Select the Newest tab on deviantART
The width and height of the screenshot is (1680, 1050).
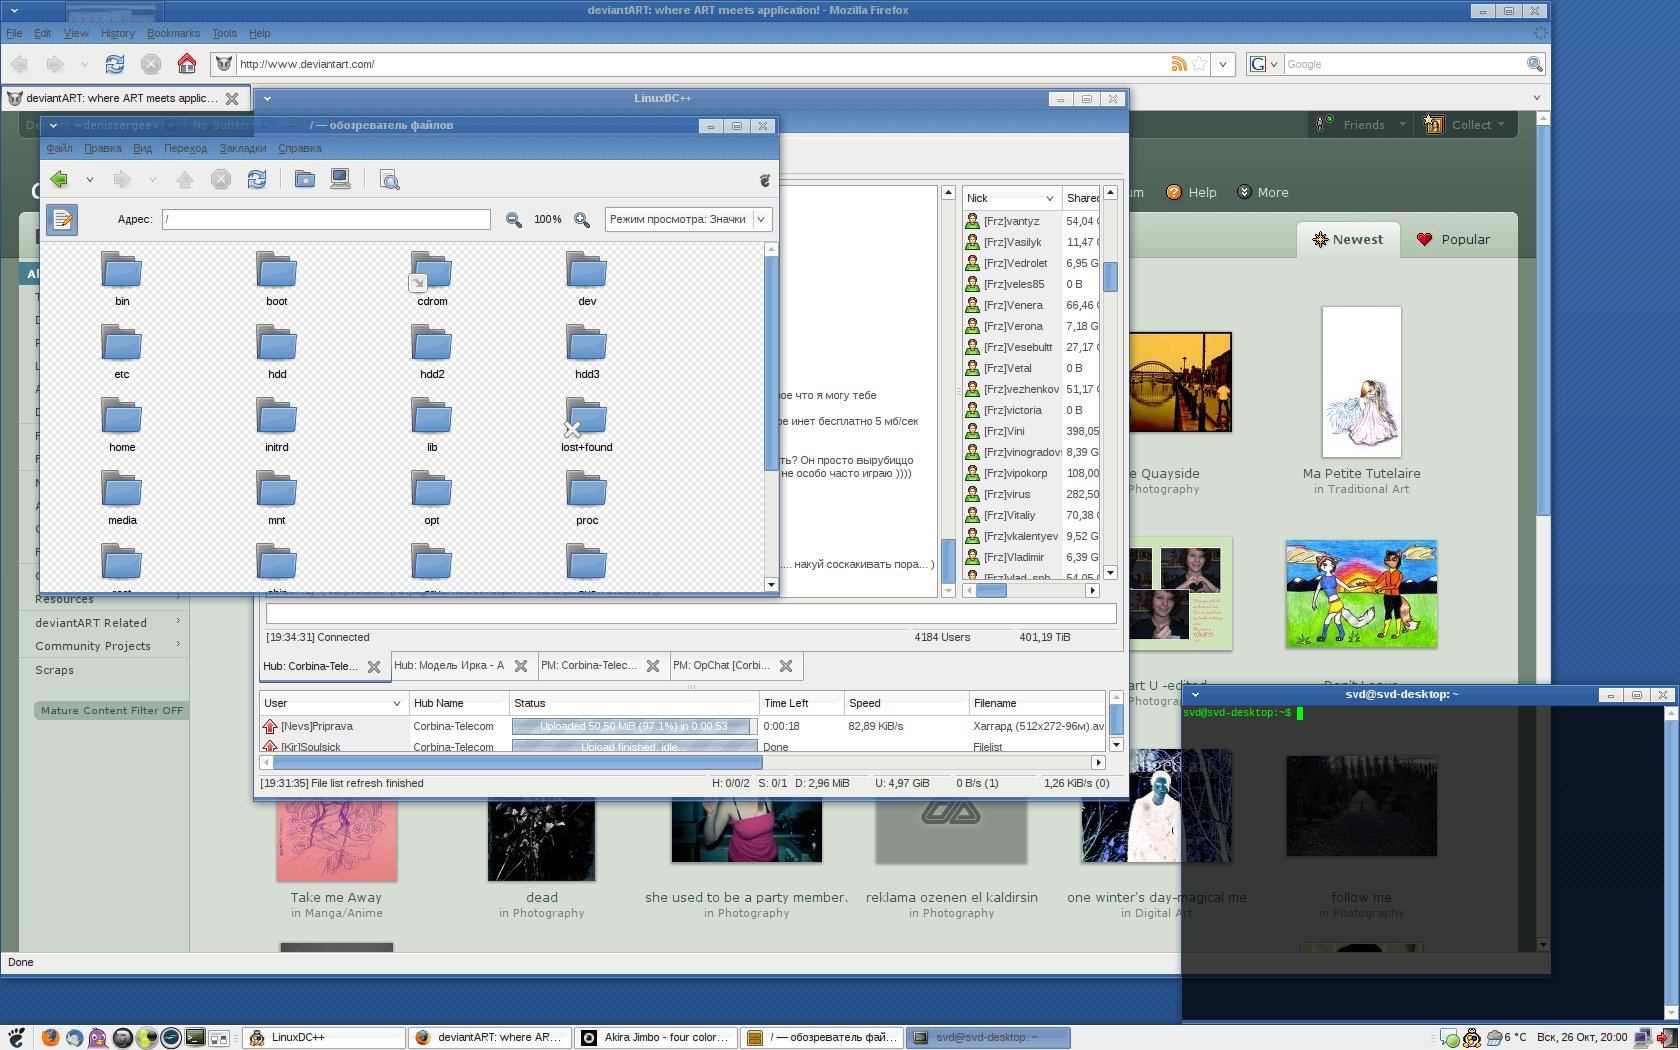click(x=1347, y=240)
